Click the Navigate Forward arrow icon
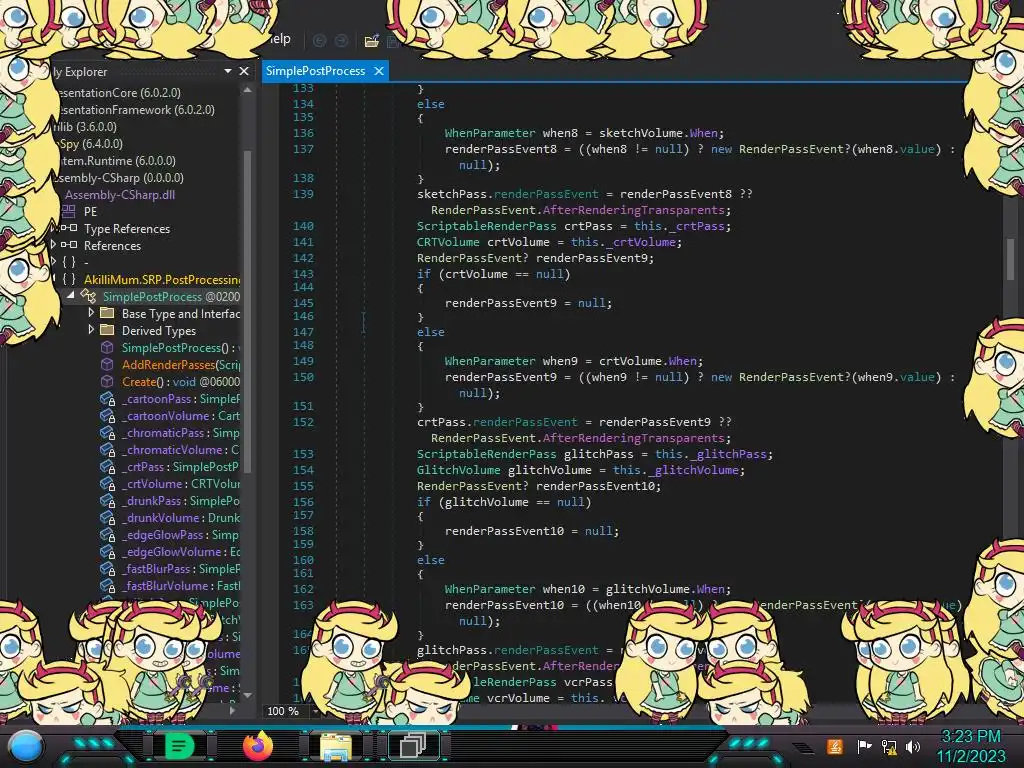 [x=342, y=41]
